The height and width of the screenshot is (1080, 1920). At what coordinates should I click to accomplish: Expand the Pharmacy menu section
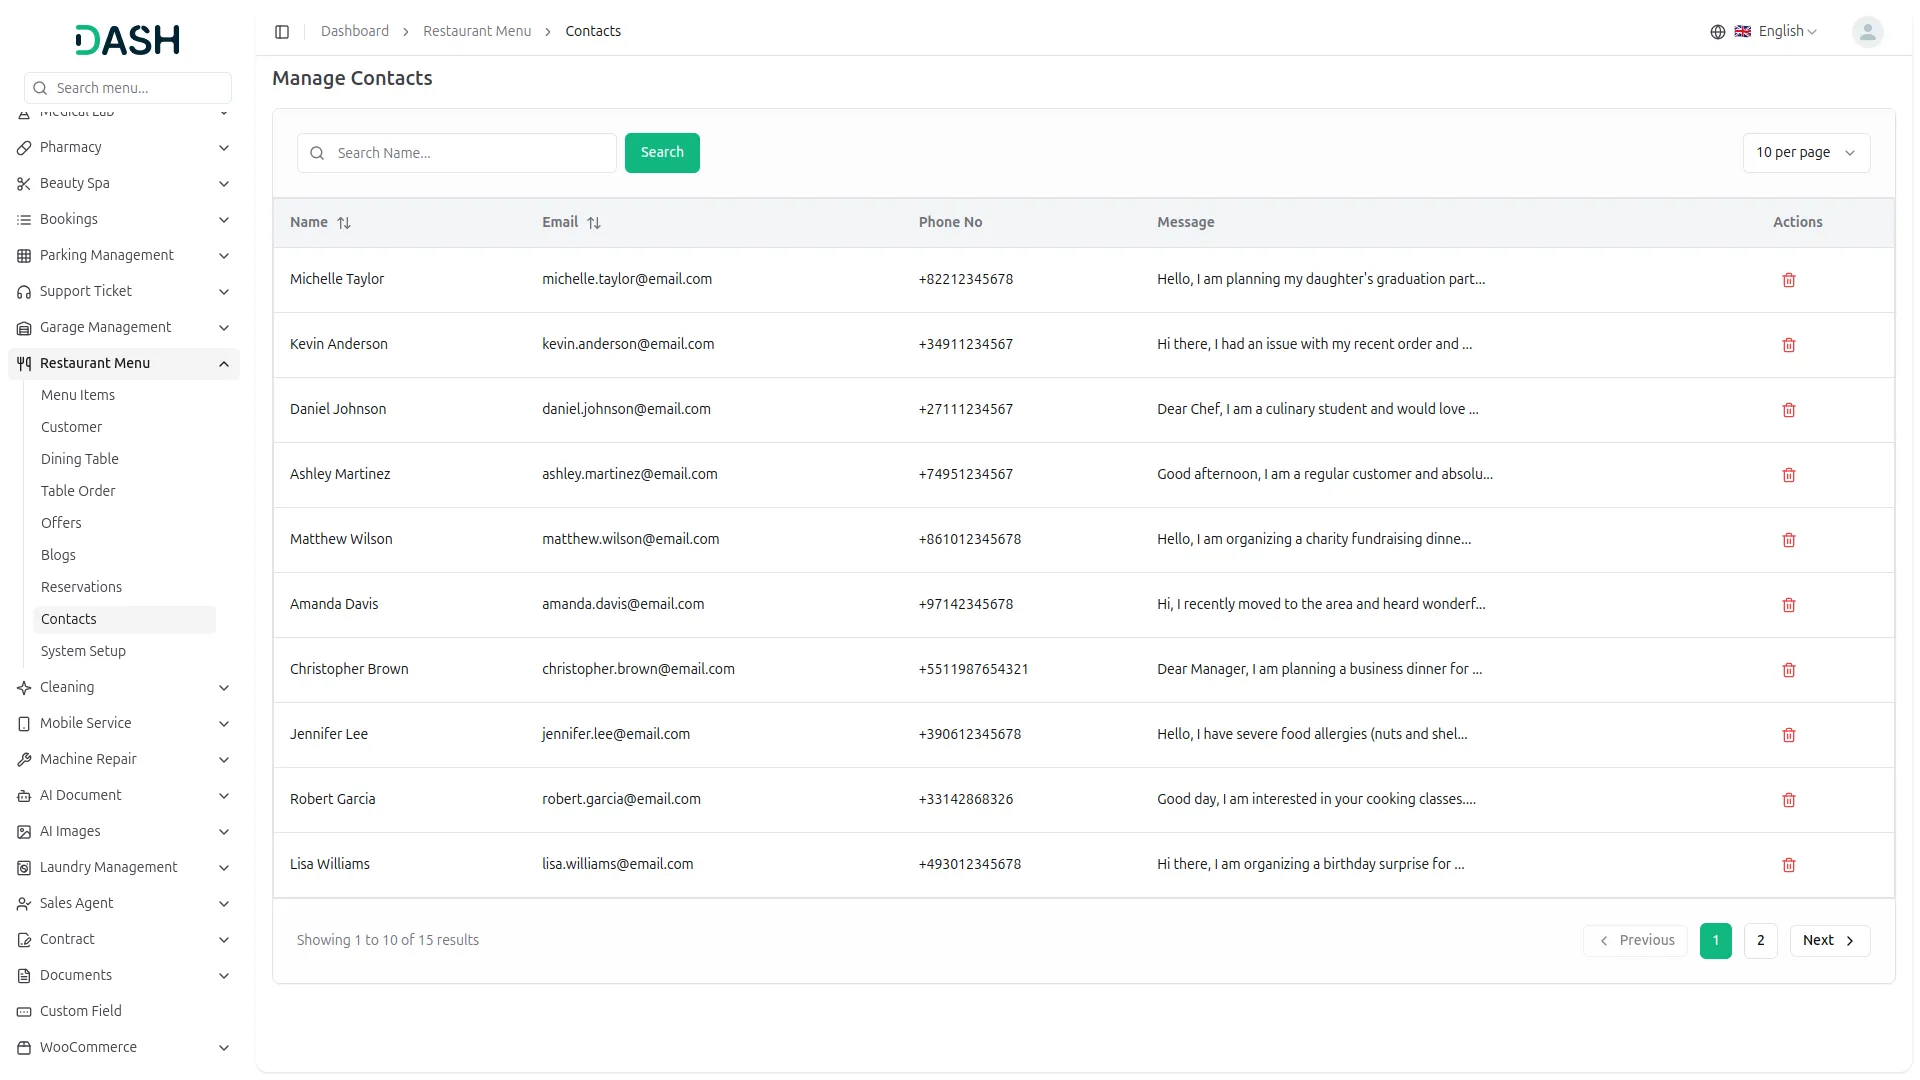[124, 147]
